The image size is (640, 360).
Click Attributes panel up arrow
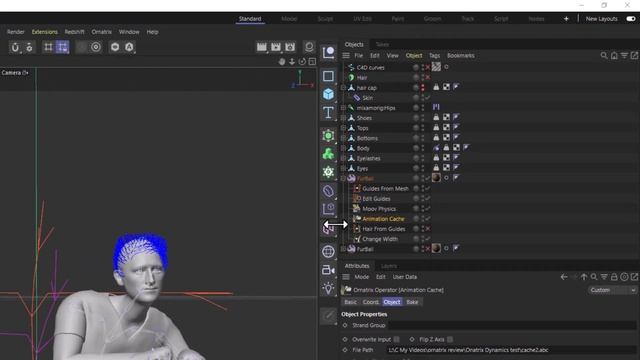click(x=584, y=277)
